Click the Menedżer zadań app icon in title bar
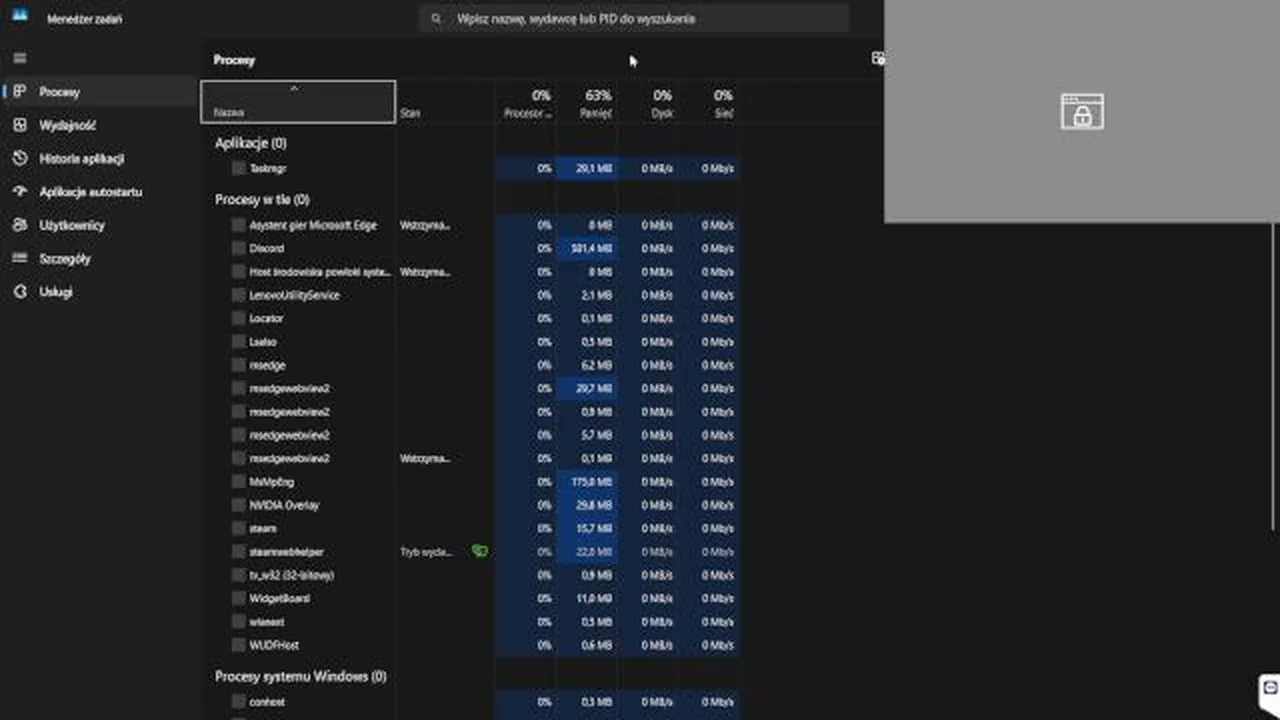Screen dimensions: 1280x720 [x=20, y=17]
